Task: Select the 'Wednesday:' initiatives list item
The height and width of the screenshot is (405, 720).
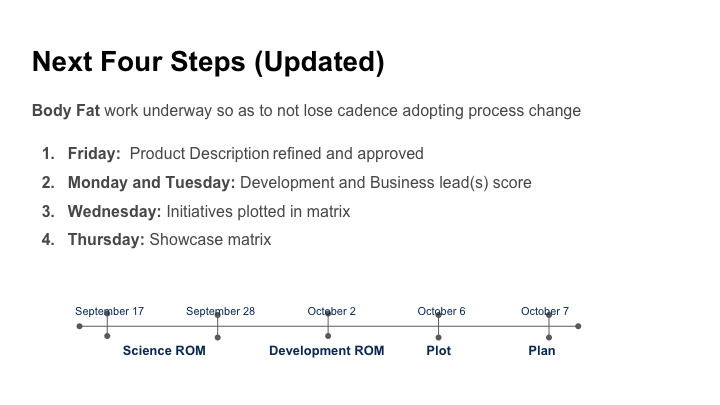Action: click(114, 212)
